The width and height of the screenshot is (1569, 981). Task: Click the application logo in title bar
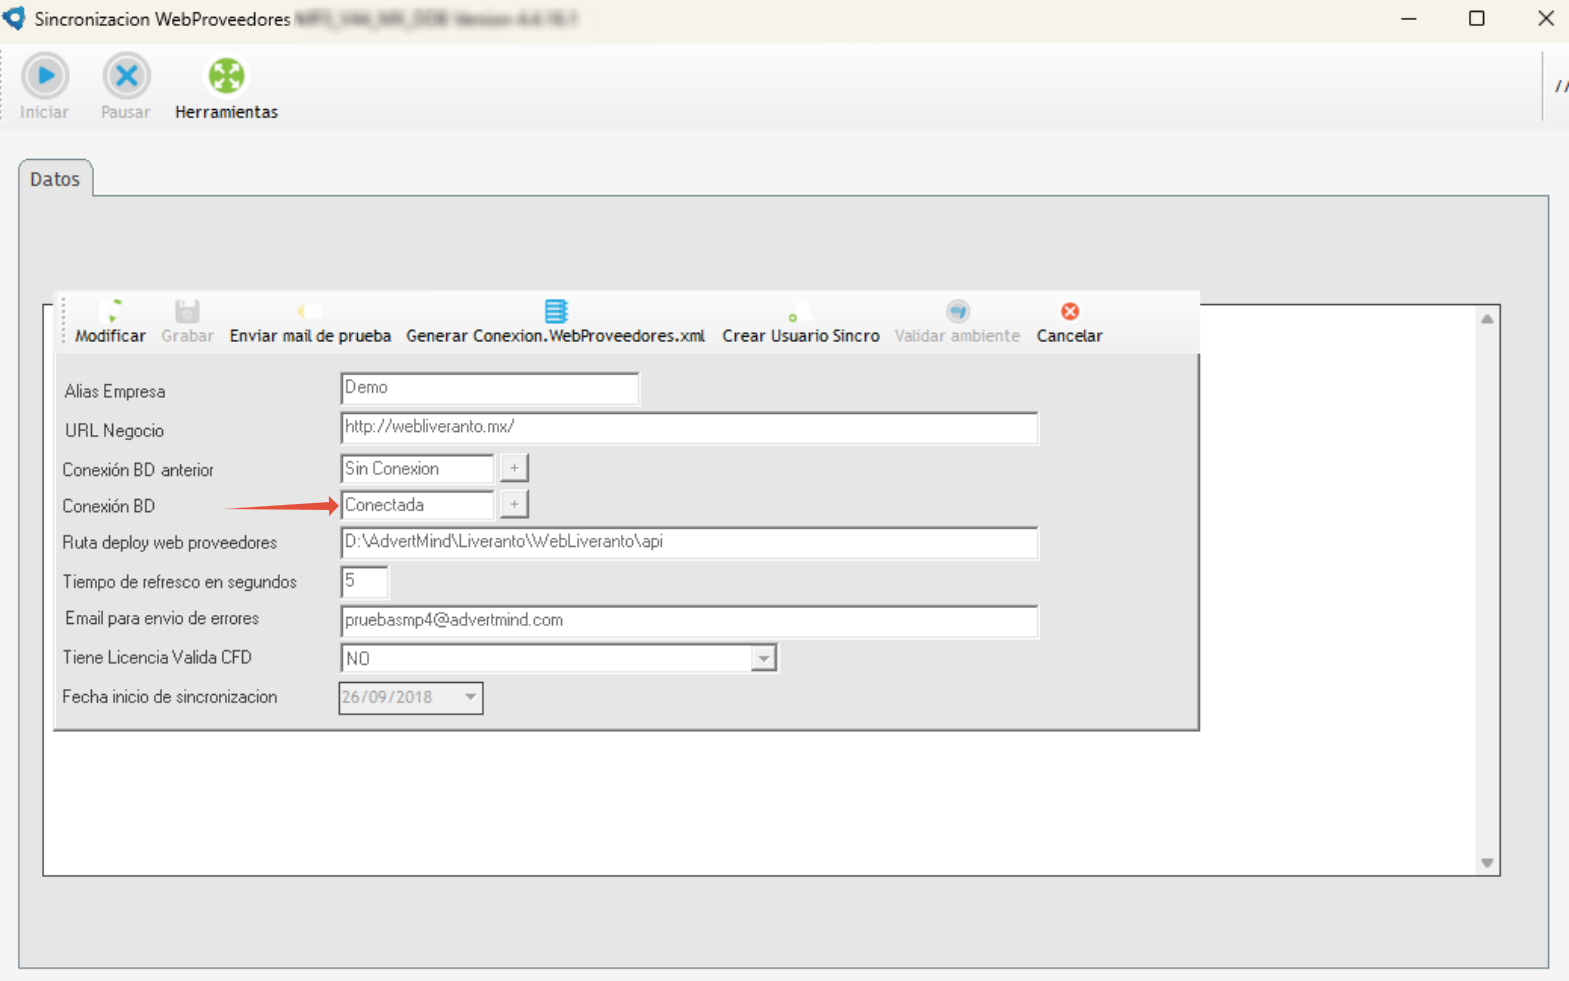tap(14, 18)
